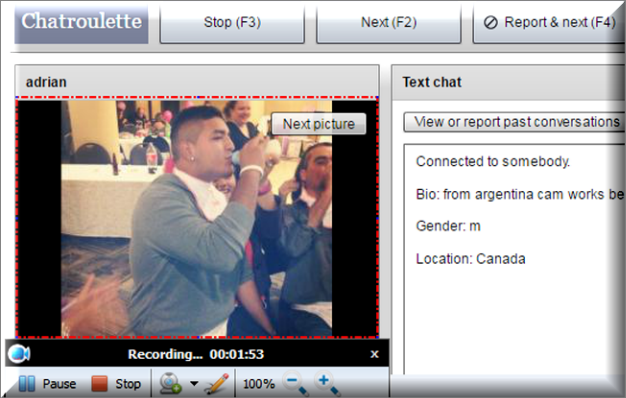The height and width of the screenshot is (398, 626).
Task: Select the pencil draw tool
Action: point(216,384)
